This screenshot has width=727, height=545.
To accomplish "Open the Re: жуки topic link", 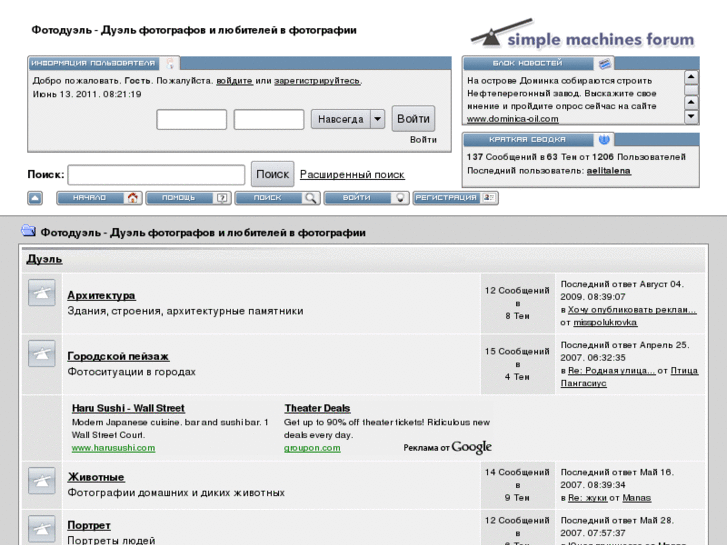I will click(587, 498).
